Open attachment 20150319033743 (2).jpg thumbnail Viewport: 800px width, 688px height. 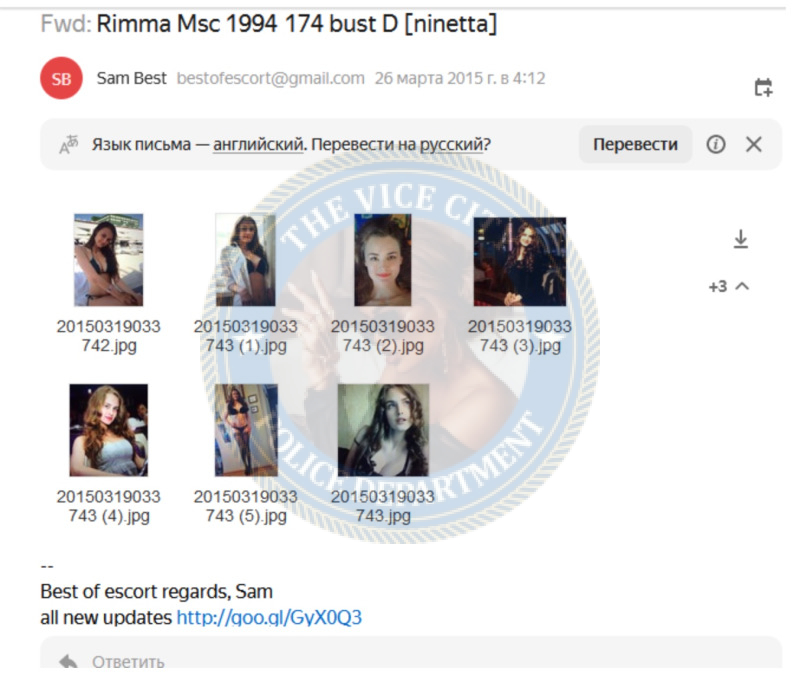383,260
